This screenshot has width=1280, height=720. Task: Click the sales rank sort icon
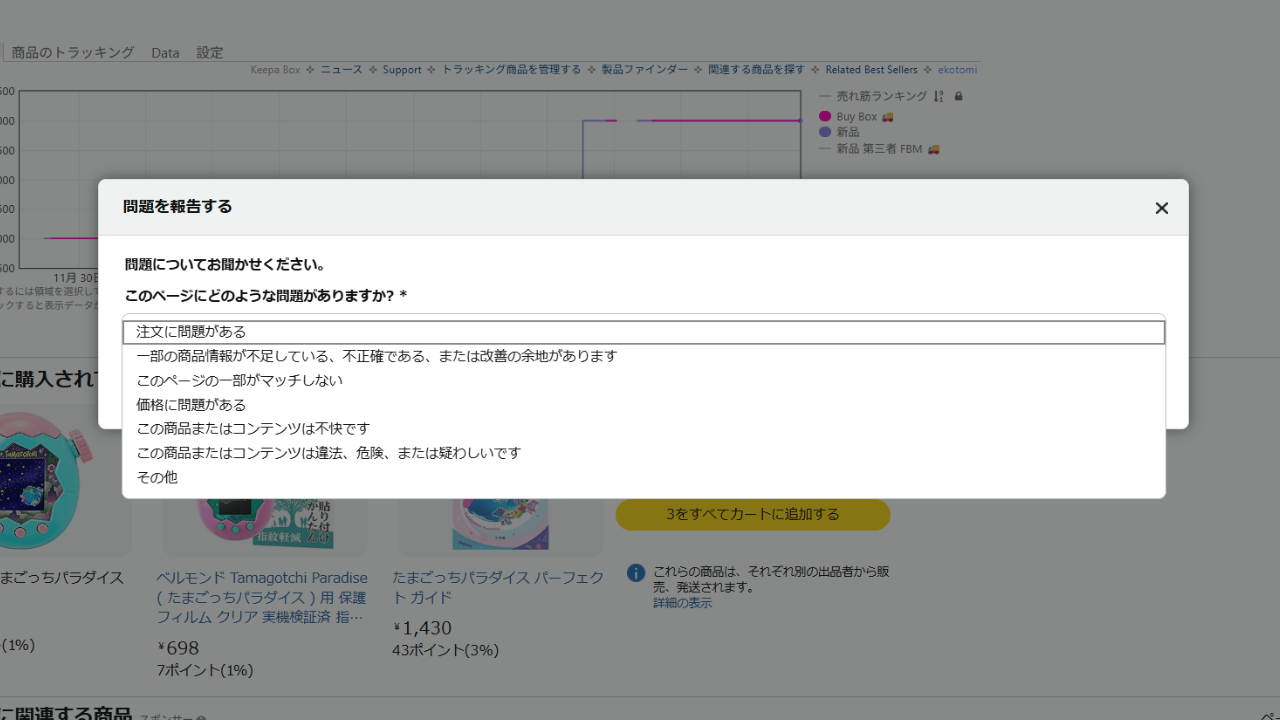click(938, 97)
